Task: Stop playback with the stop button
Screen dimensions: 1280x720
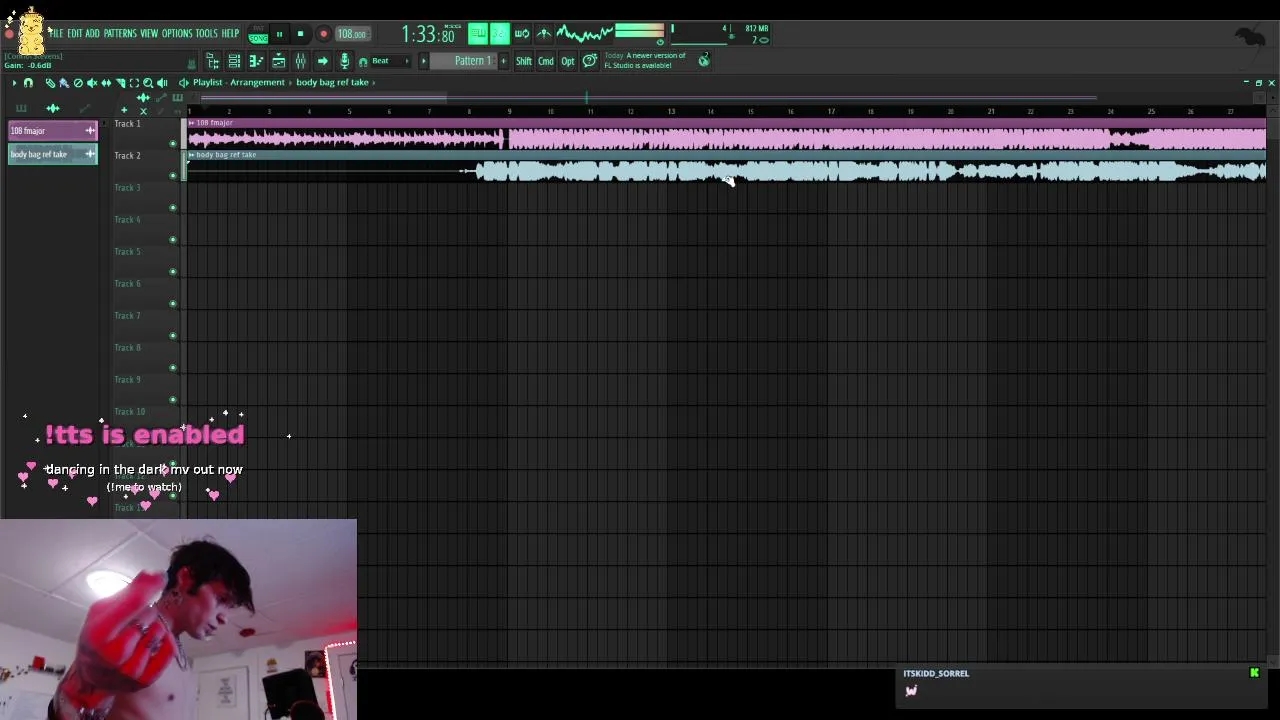Action: (300, 34)
